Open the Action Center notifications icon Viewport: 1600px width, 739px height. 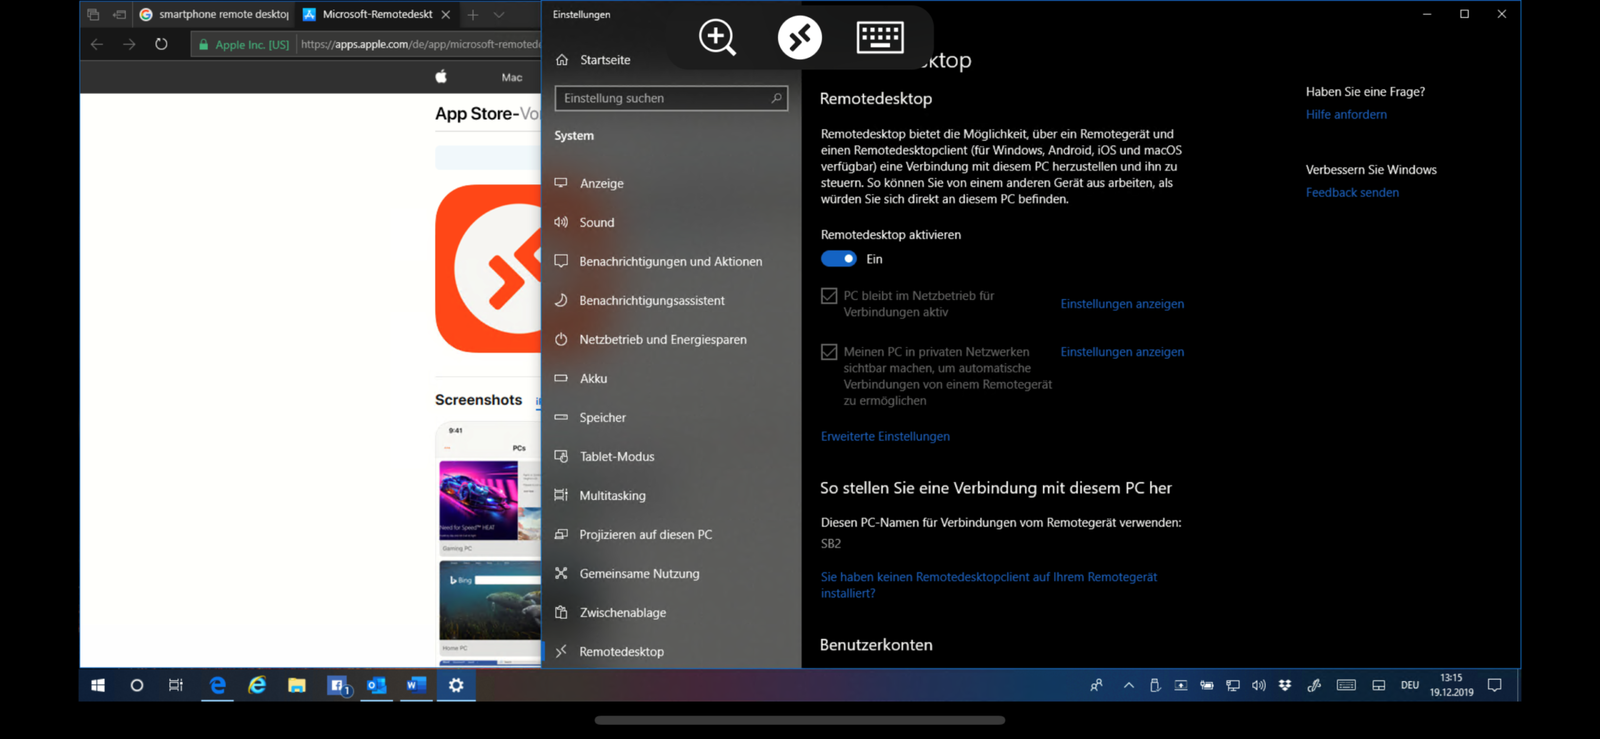pyautogui.click(x=1495, y=685)
